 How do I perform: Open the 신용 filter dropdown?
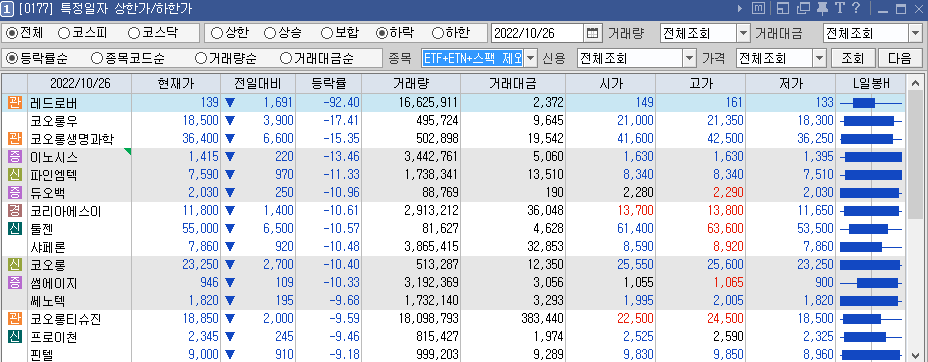coord(689,58)
